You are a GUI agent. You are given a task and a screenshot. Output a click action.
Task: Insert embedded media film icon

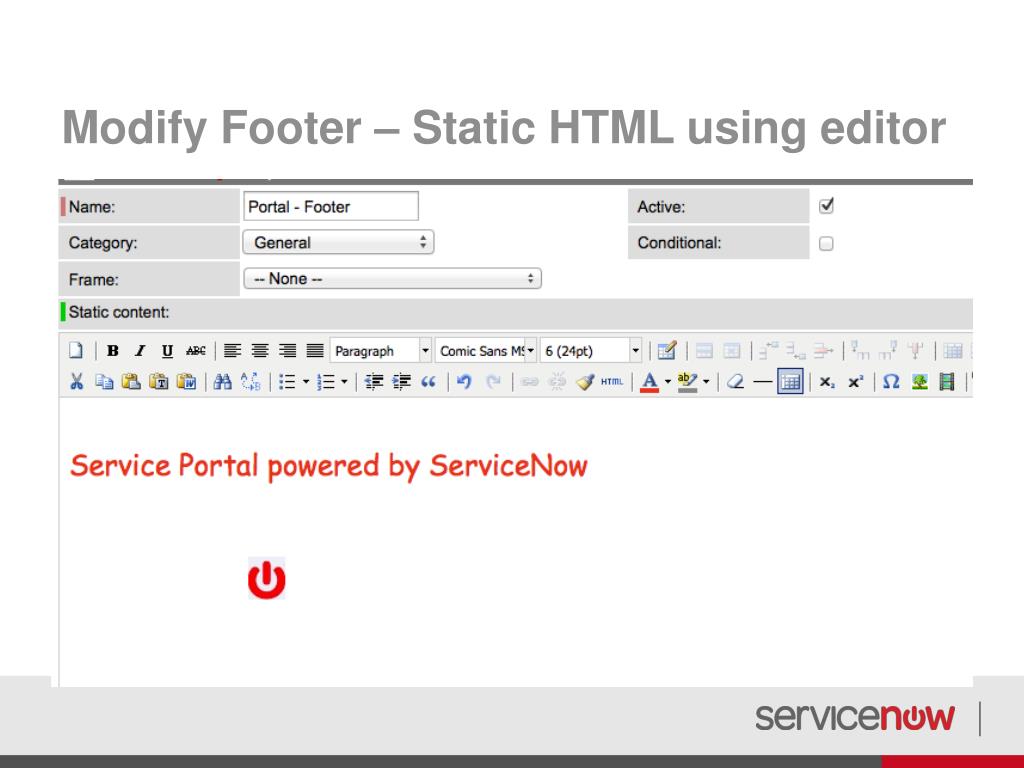[x=946, y=381]
